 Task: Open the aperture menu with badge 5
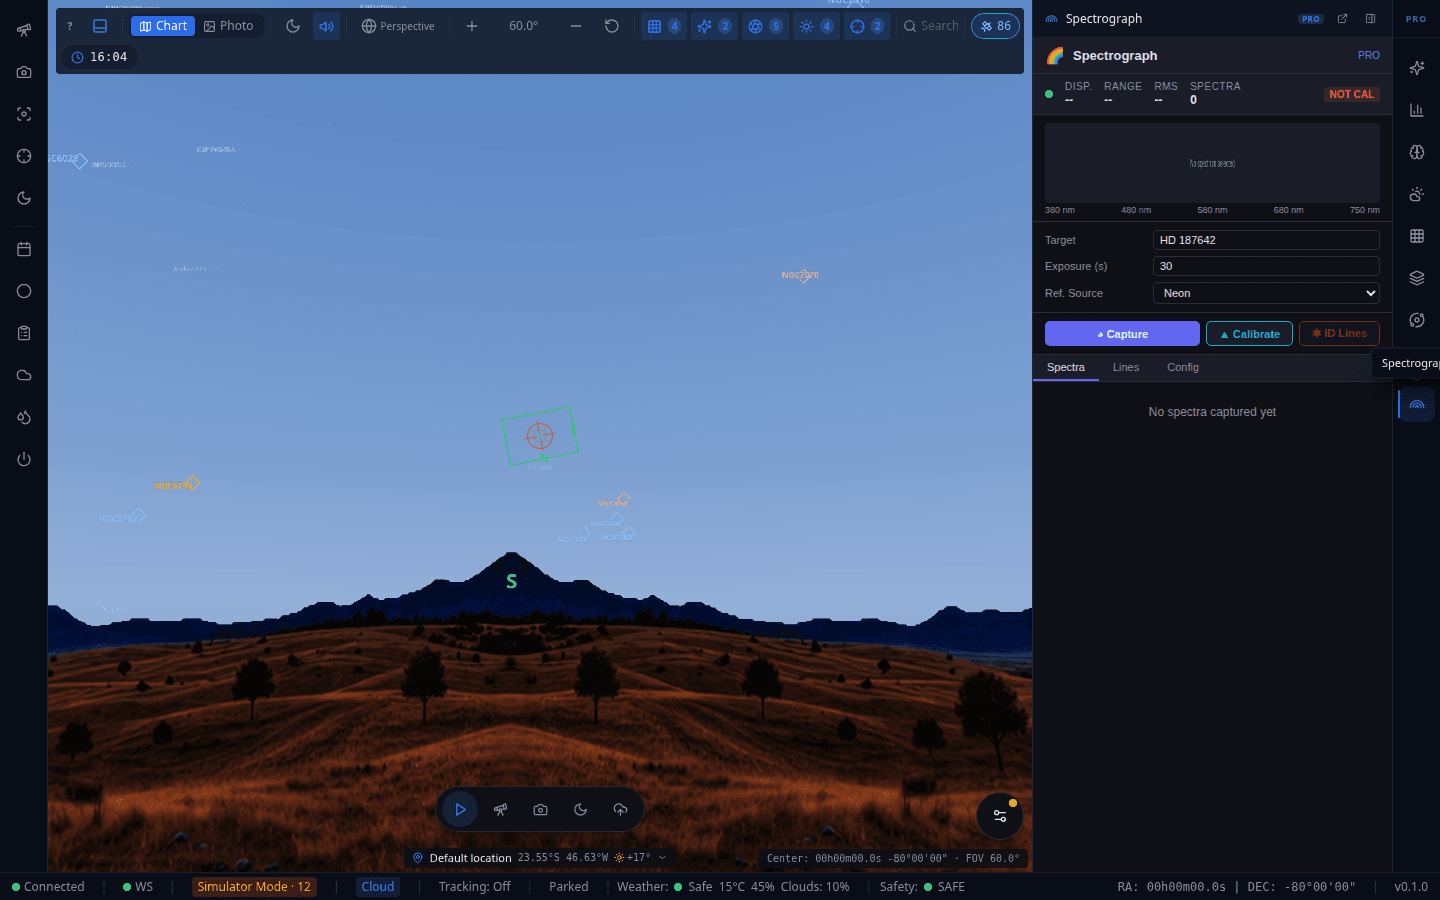tap(765, 26)
